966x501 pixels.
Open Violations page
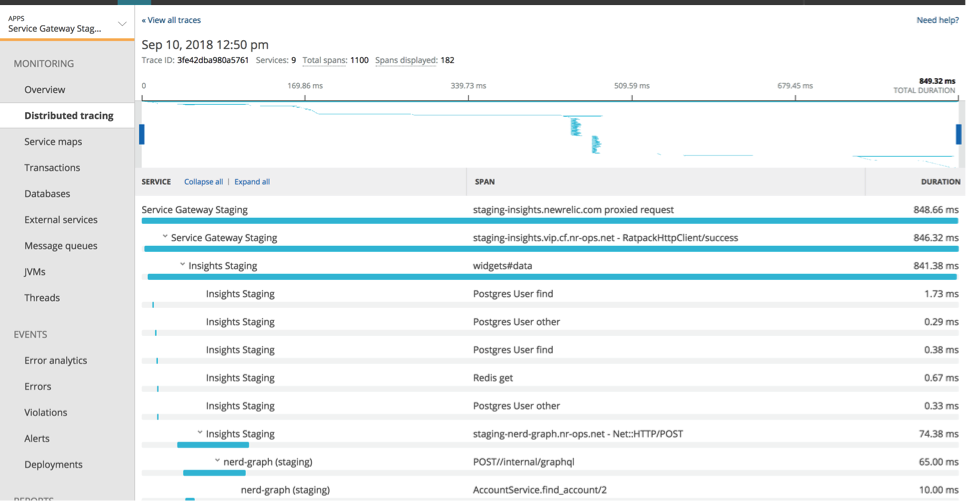point(46,412)
